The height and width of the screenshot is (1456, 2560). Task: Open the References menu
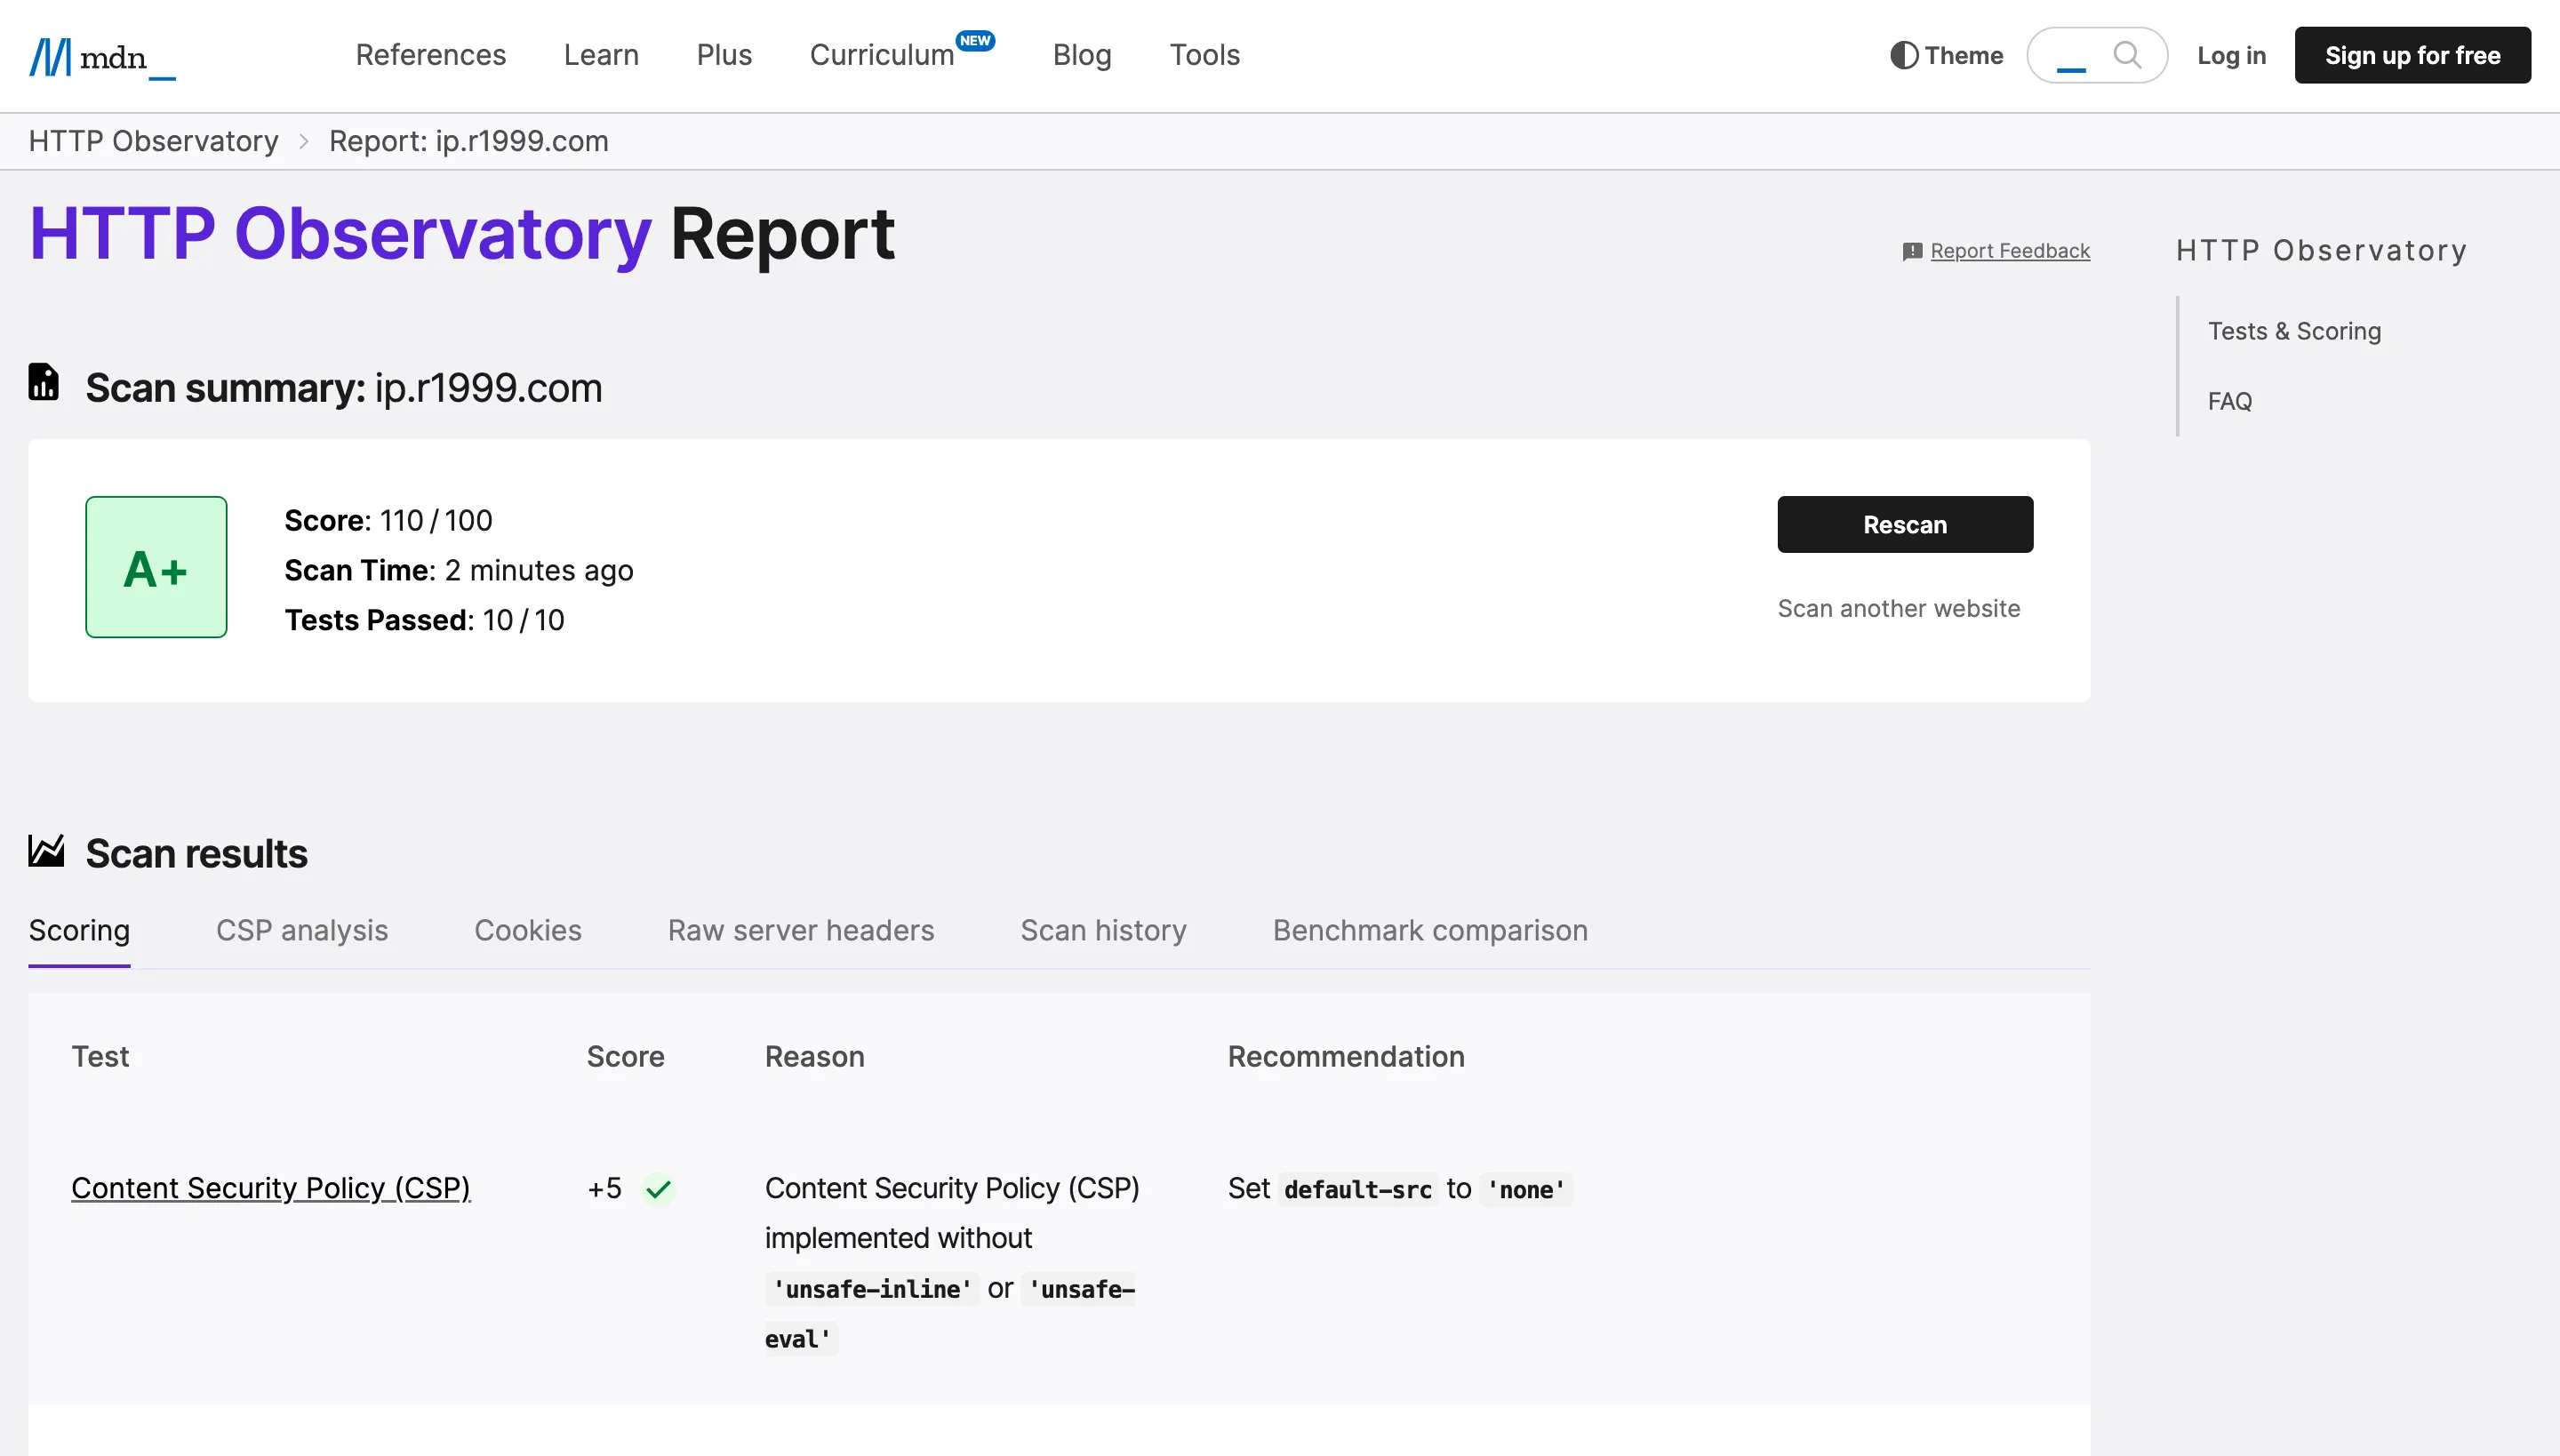point(430,55)
